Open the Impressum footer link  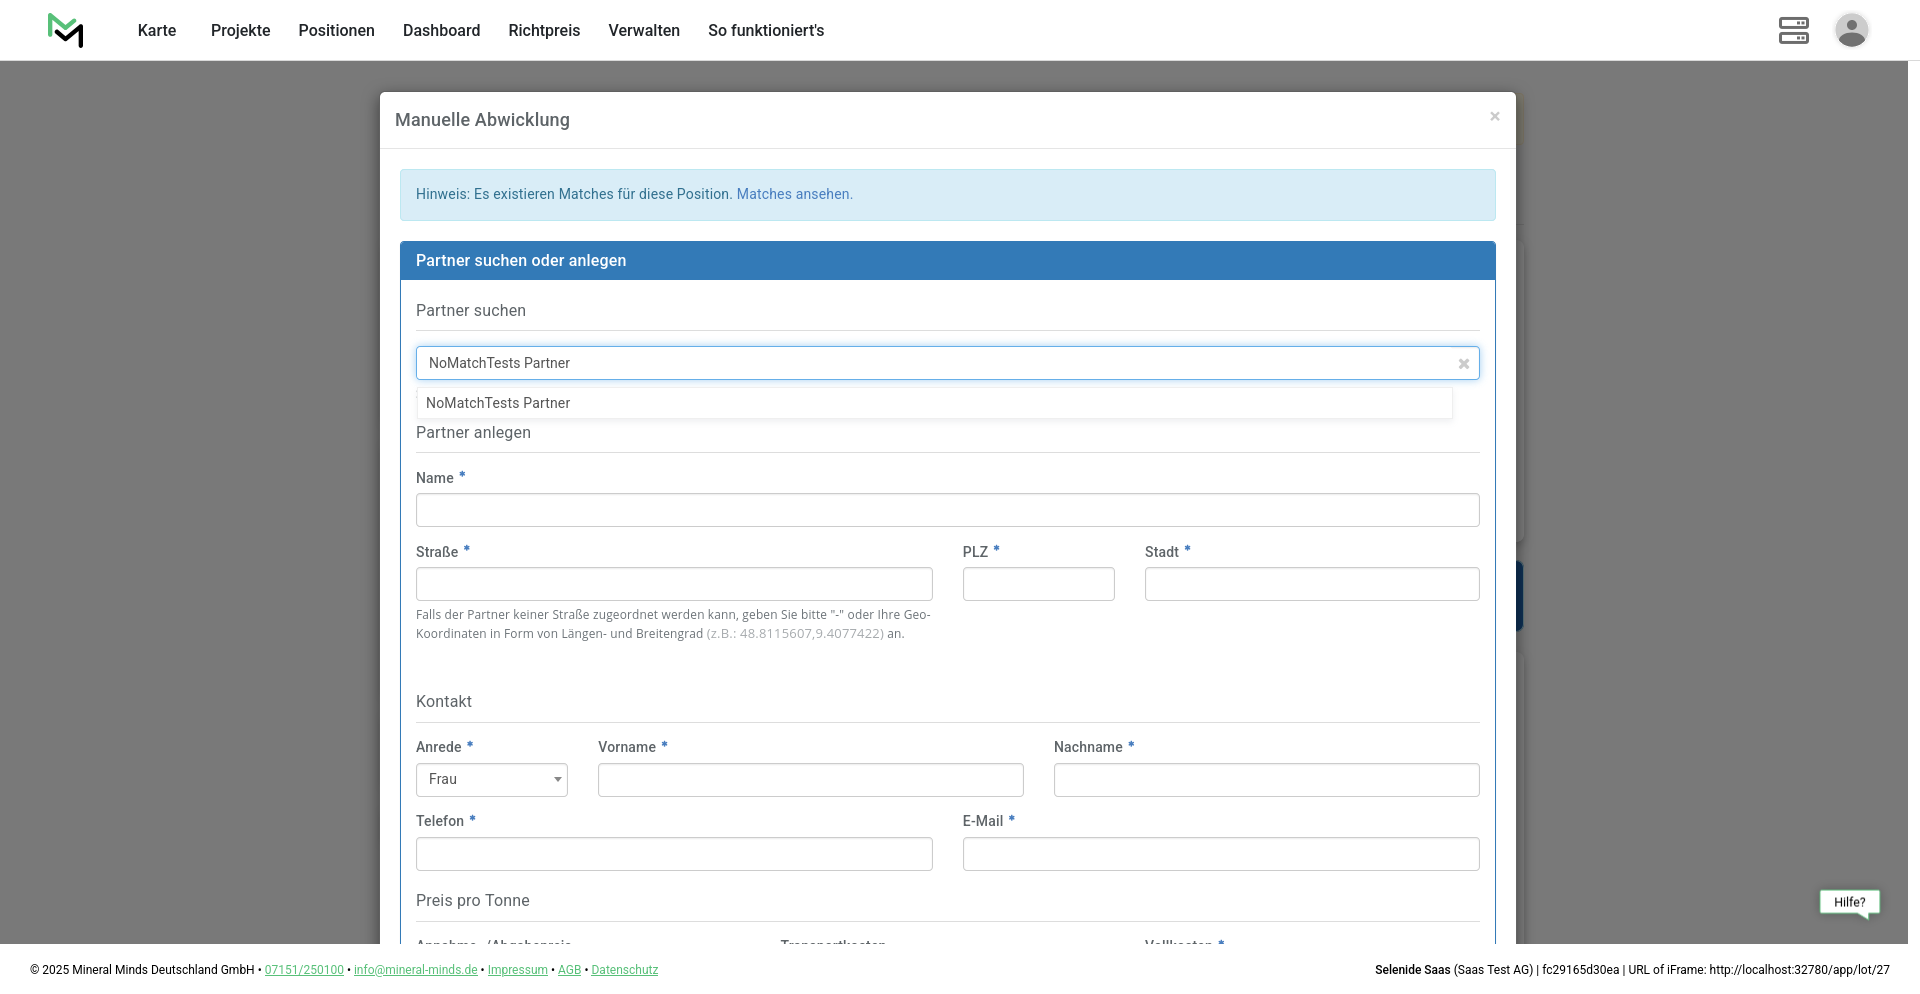coord(517,970)
